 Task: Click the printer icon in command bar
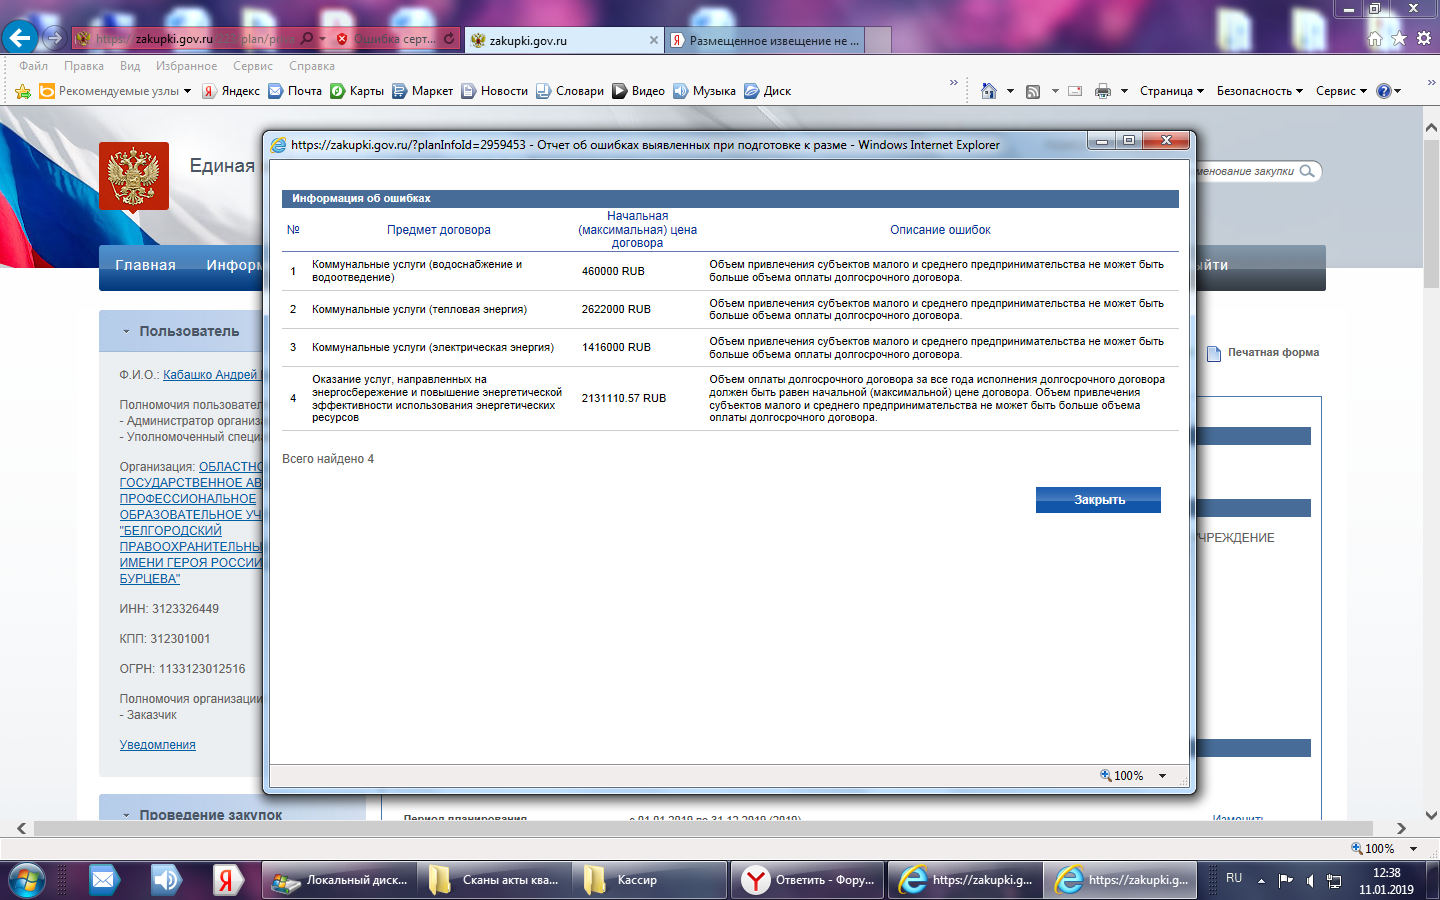(x=1102, y=91)
